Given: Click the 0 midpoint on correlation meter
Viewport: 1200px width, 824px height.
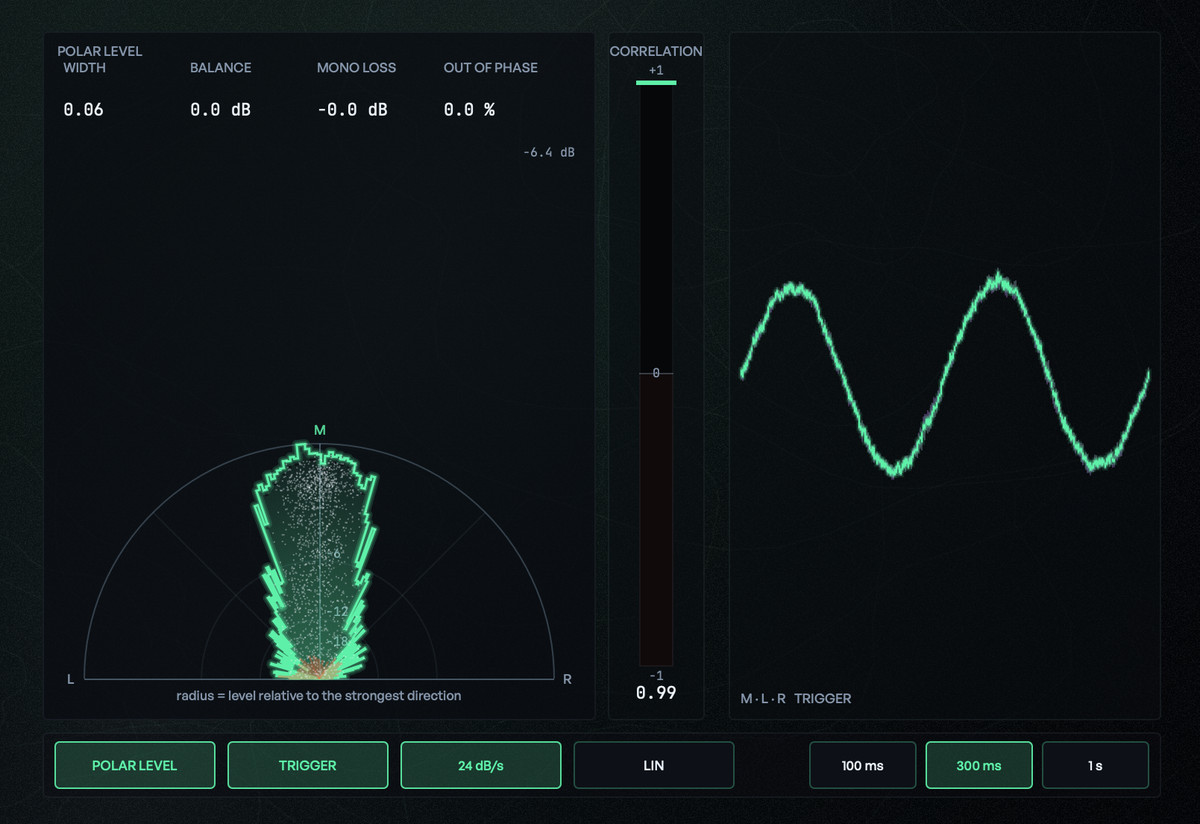Looking at the screenshot, I should point(656,373).
